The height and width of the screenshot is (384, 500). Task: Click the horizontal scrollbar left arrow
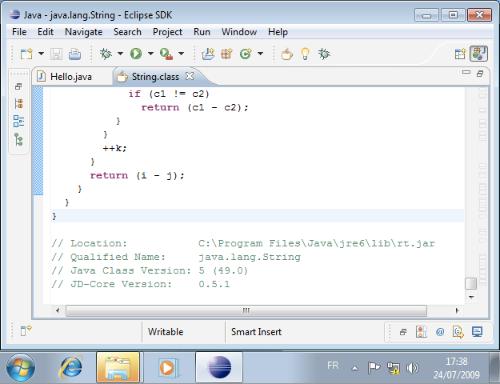click(58, 310)
